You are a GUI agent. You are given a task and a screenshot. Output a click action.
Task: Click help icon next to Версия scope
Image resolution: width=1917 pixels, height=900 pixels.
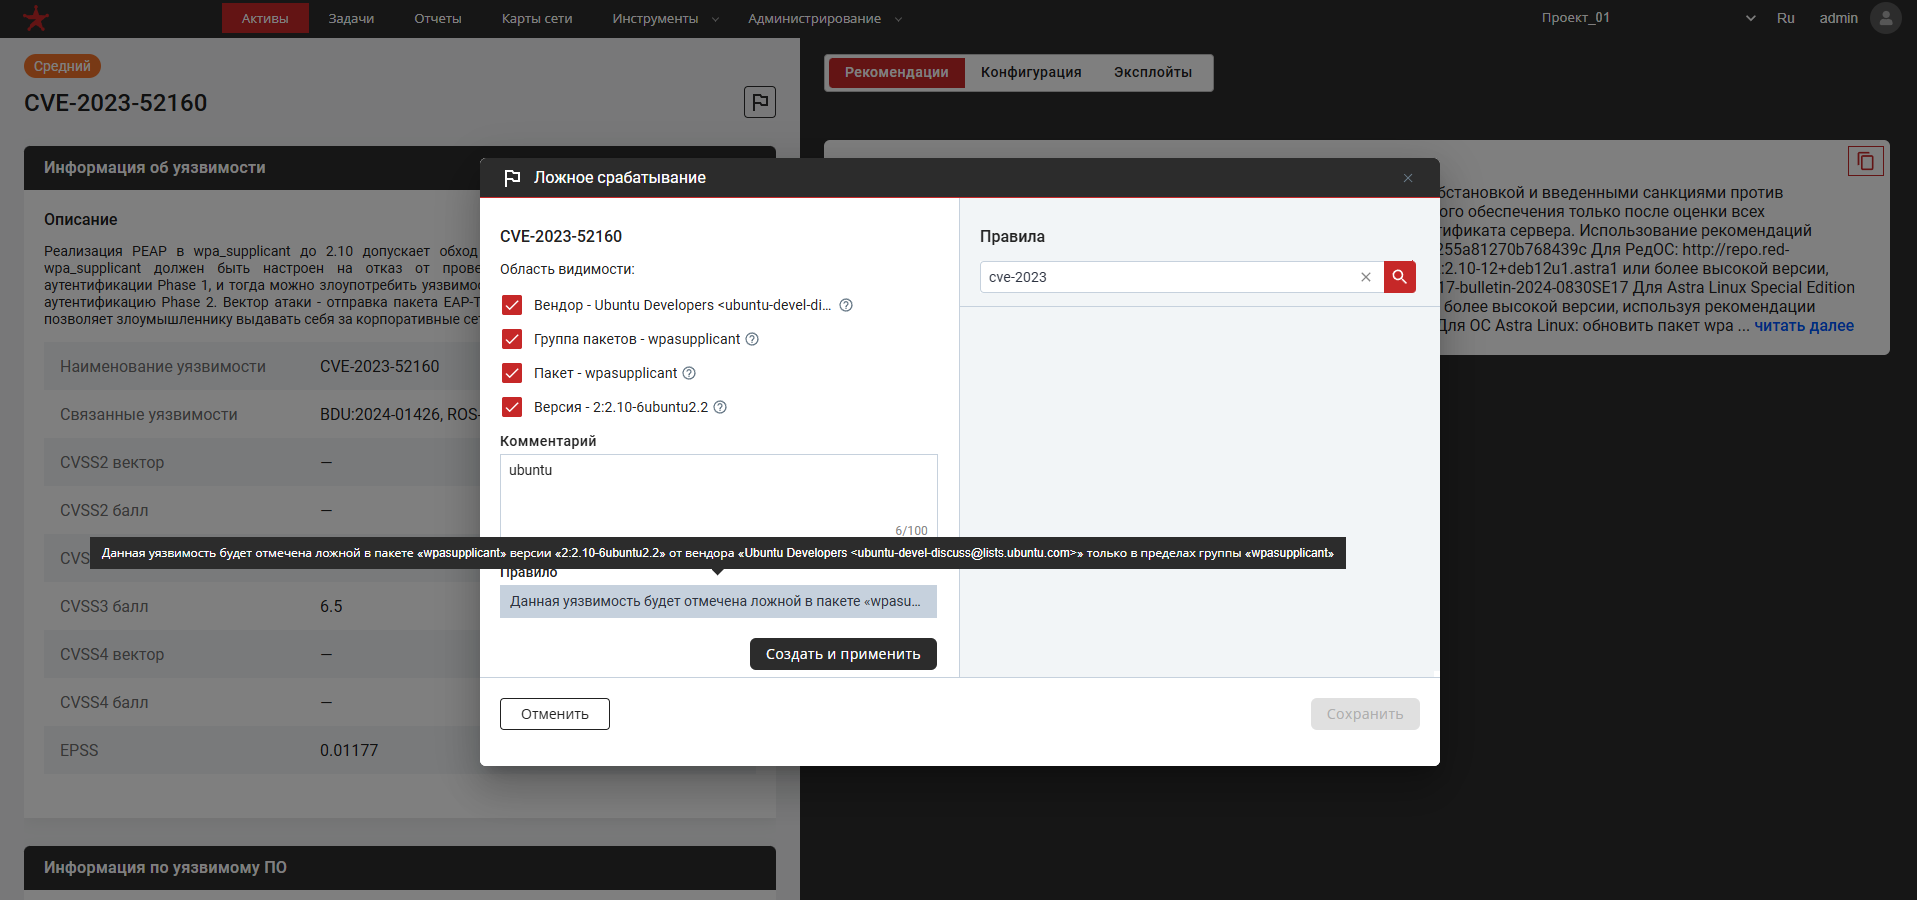pyautogui.click(x=720, y=407)
